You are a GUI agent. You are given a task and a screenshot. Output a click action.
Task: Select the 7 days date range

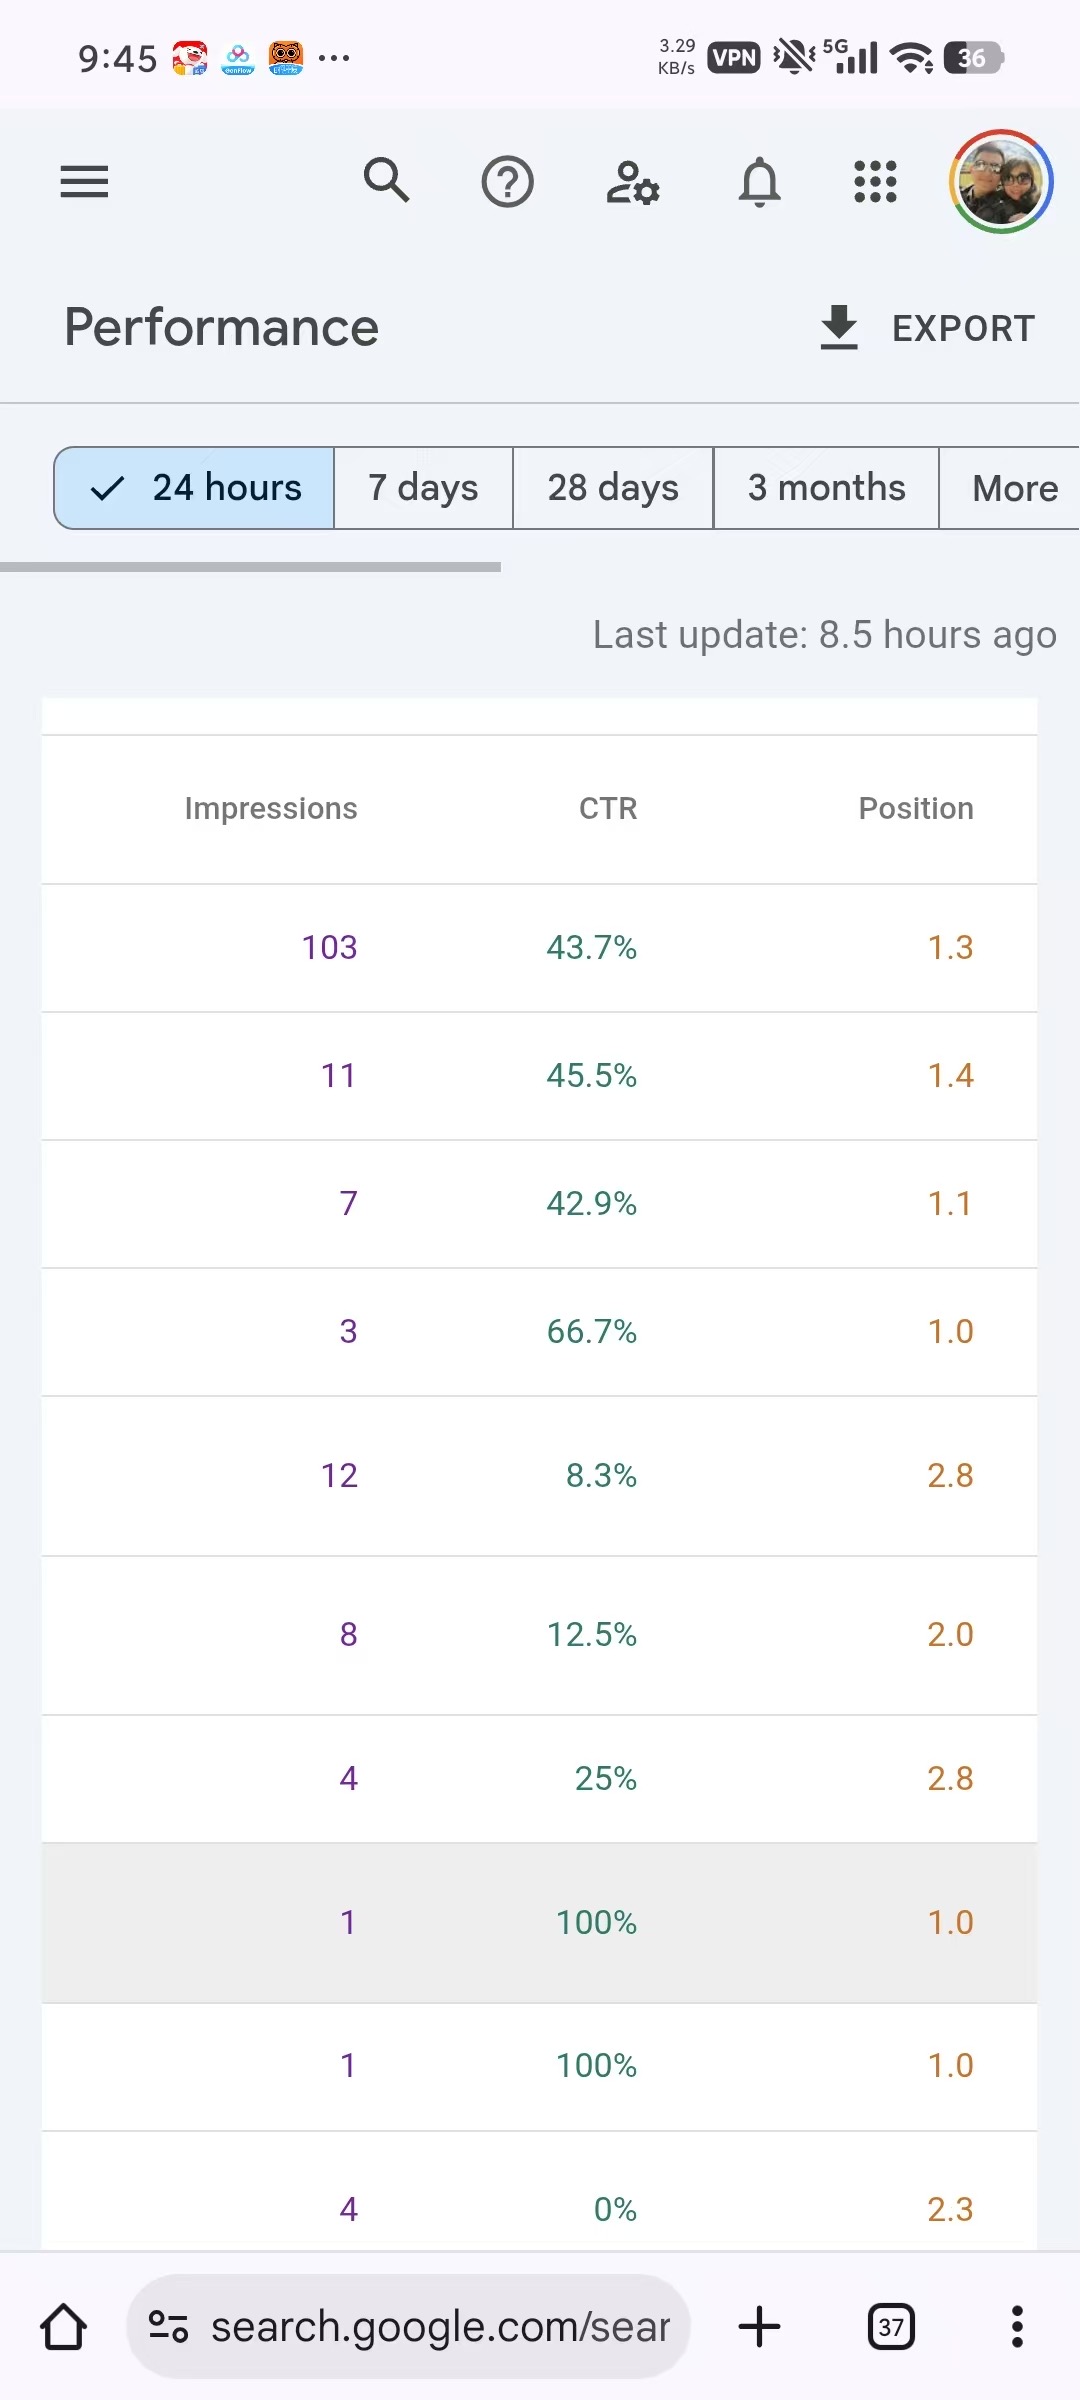423,488
